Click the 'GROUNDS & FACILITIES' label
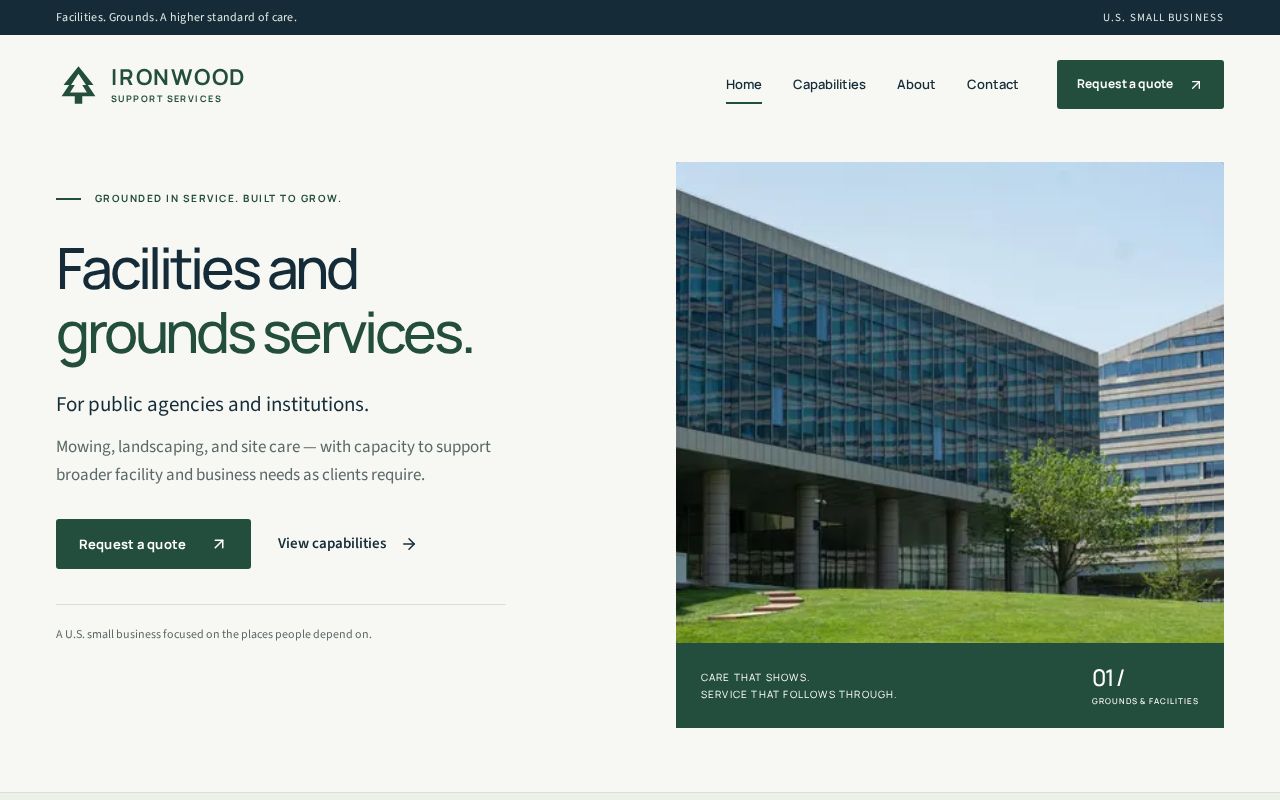This screenshot has width=1280, height=800. 1145,701
